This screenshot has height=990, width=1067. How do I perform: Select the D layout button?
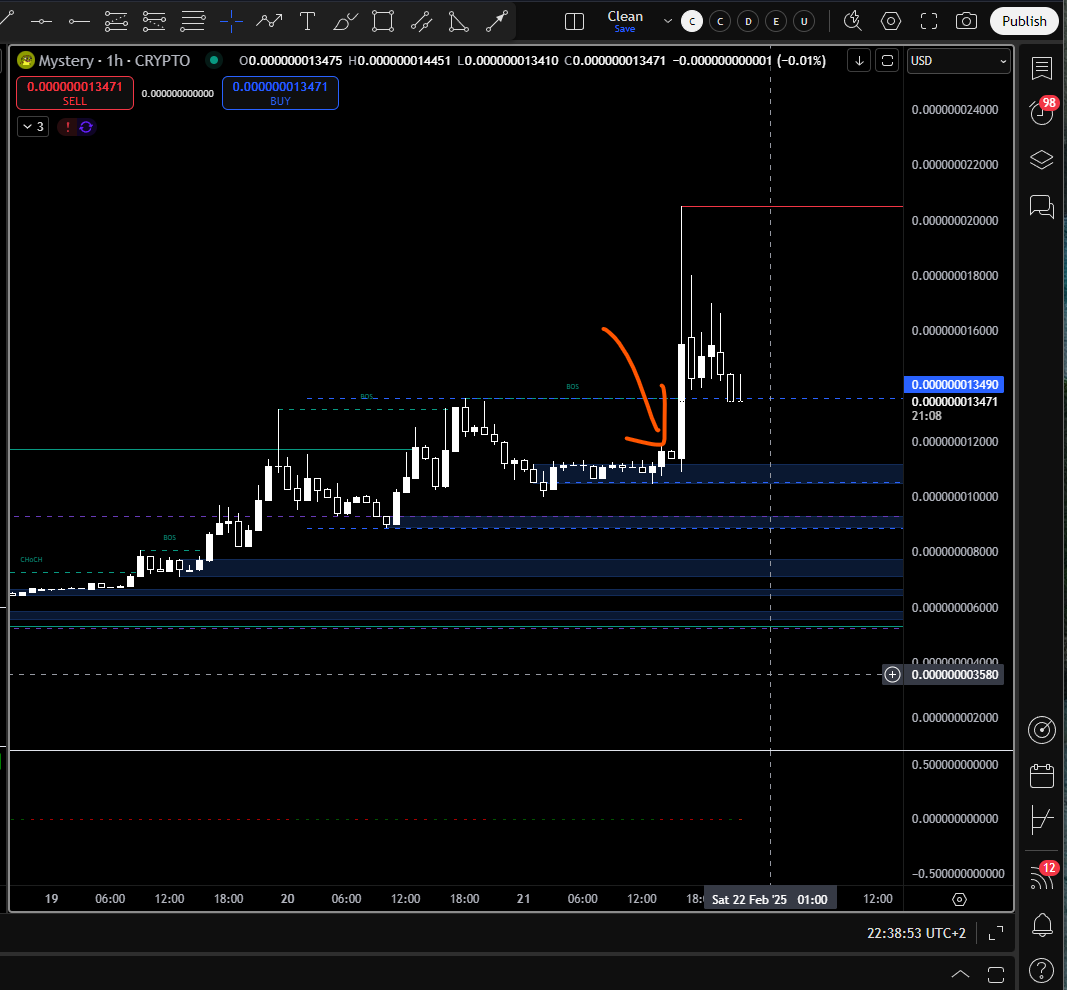pyautogui.click(x=748, y=22)
